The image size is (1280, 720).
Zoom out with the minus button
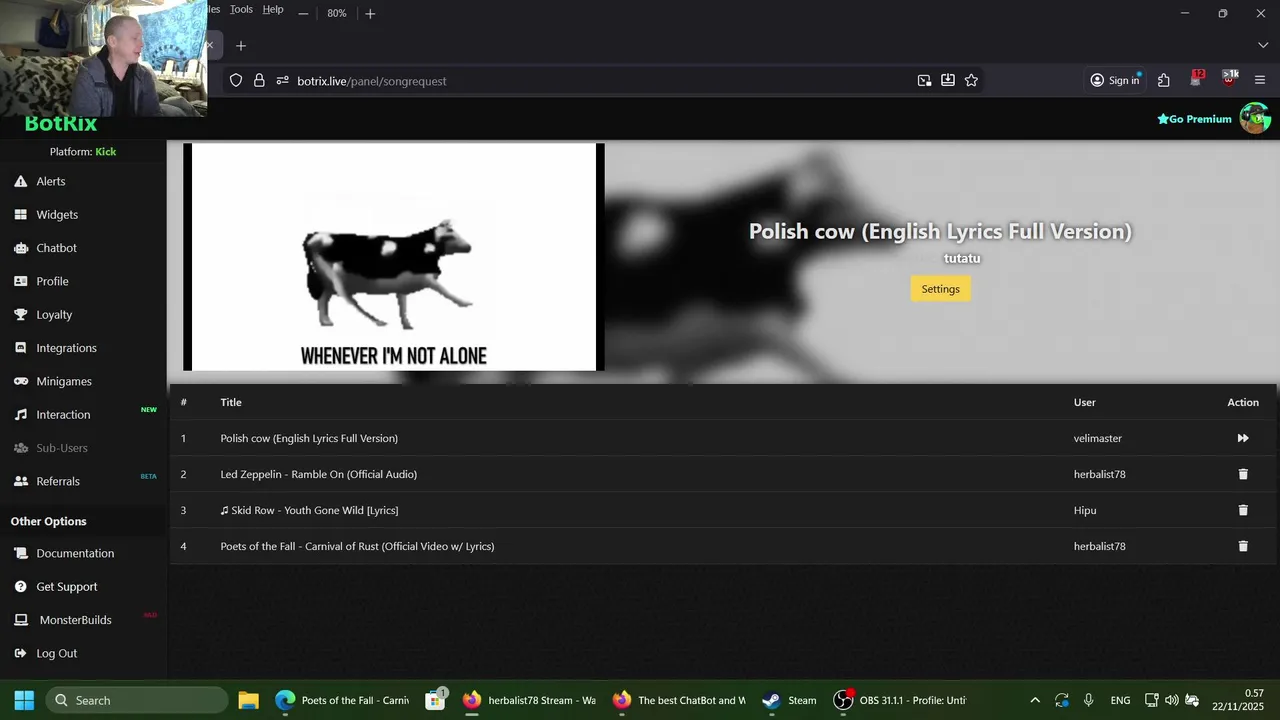click(303, 14)
